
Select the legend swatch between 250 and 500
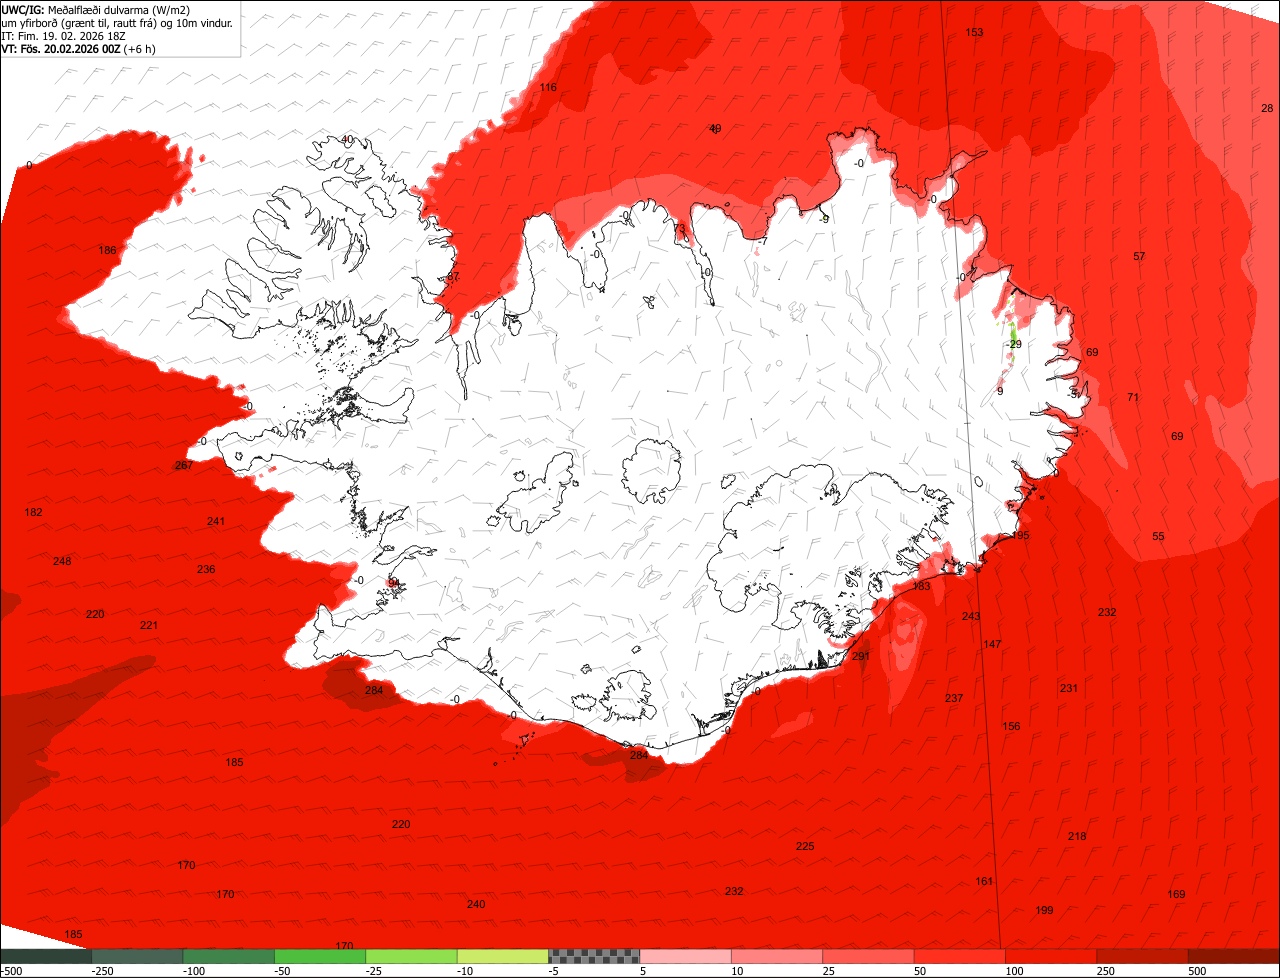pyautogui.click(x=1142, y=956)
